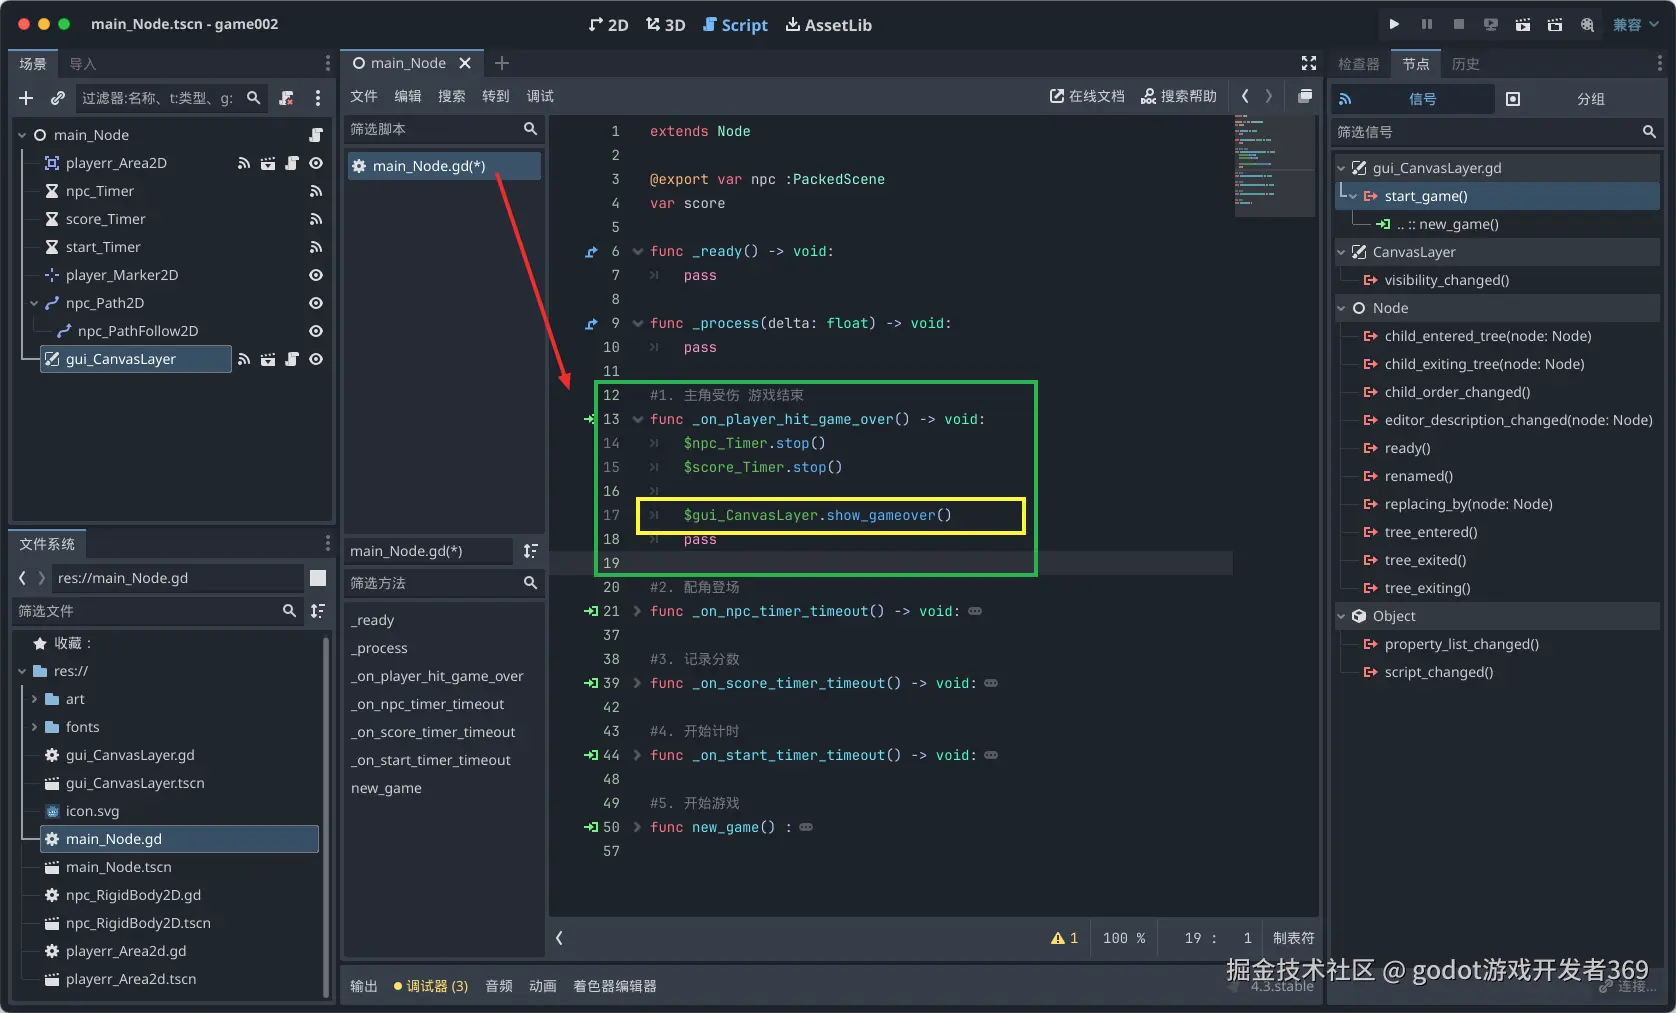Open the 输出 output panel
1676x1013 pixels.
click(x=364, y=986)
